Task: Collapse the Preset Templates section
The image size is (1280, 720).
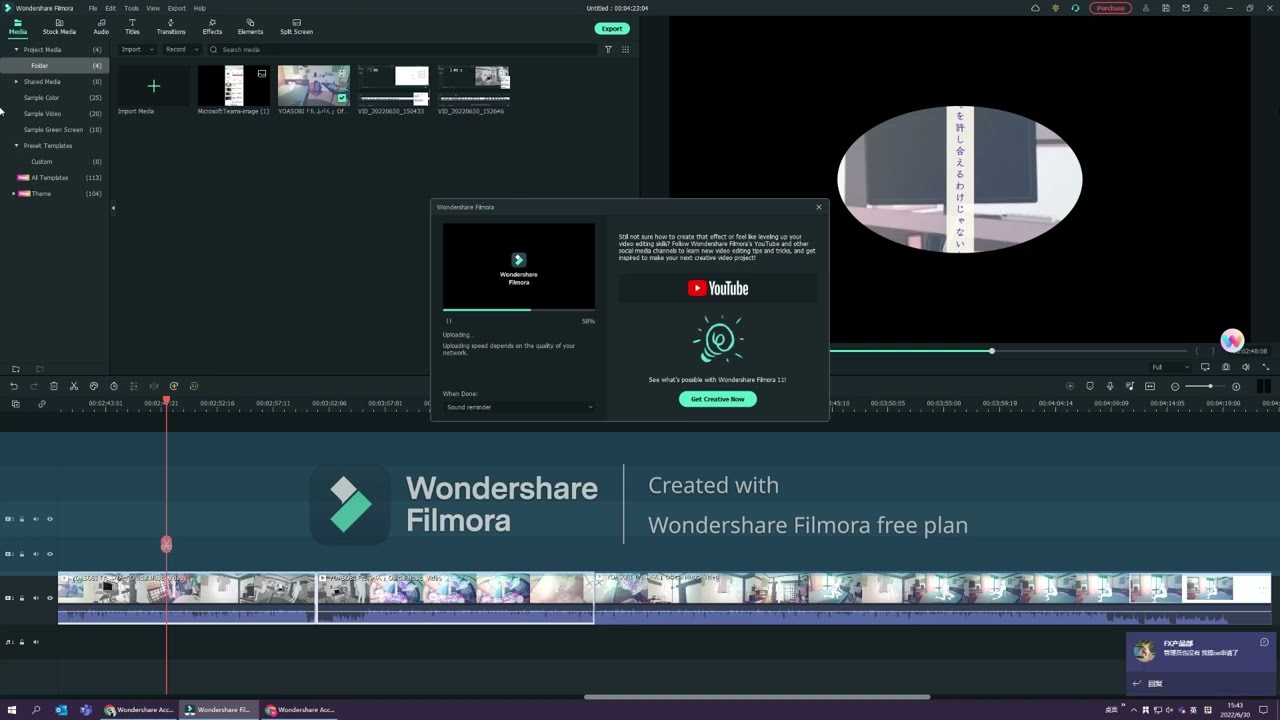Action: click(16, 146)
